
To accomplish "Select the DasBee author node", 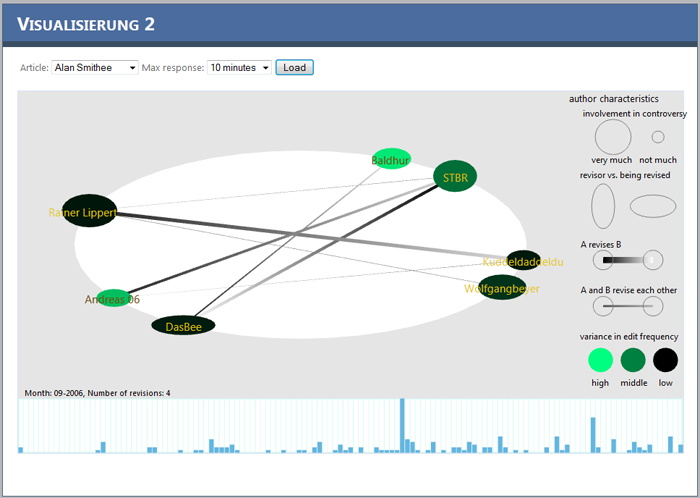I will point(183,325).
